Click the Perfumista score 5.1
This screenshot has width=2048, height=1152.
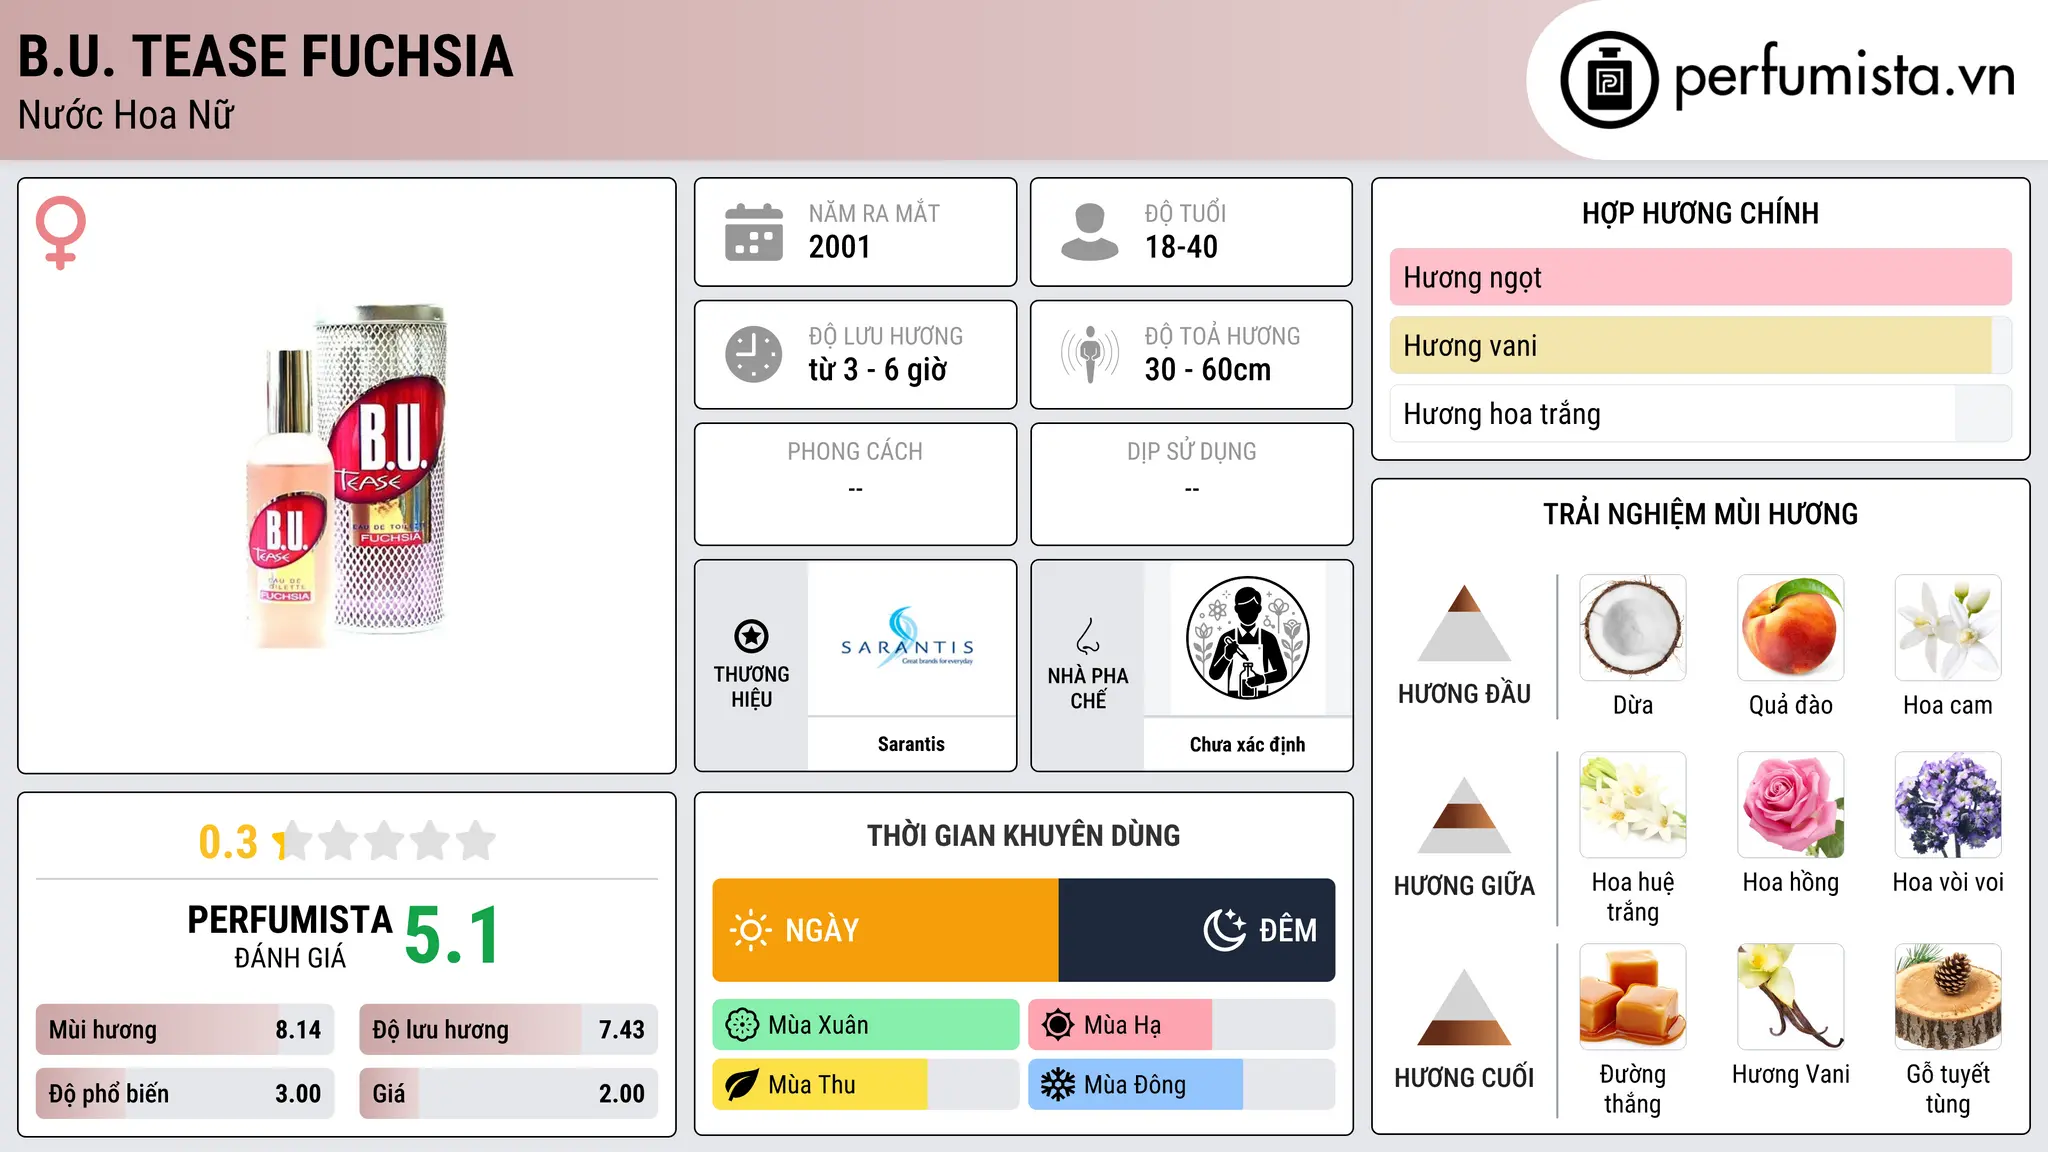[x=452, y=935]
